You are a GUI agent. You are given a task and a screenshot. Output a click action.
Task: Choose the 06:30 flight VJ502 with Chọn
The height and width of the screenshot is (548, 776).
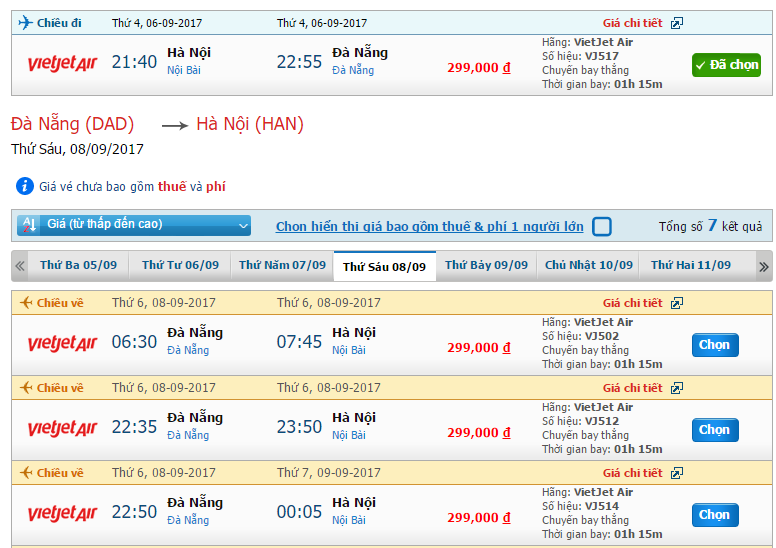pyautogui.click(x=715, y=345)
